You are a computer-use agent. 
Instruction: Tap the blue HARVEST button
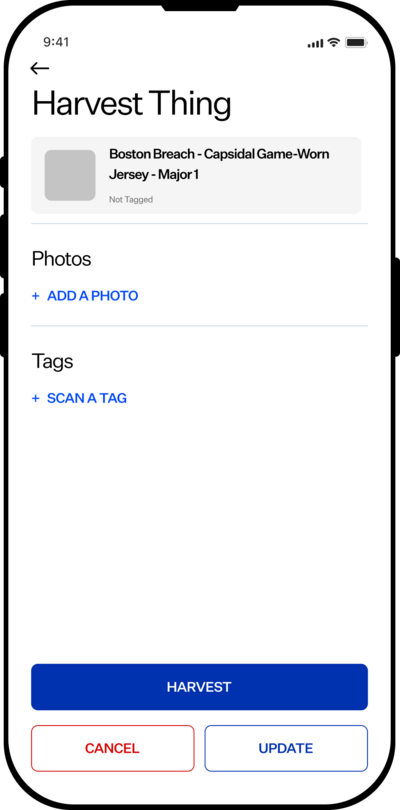point(199,687)
